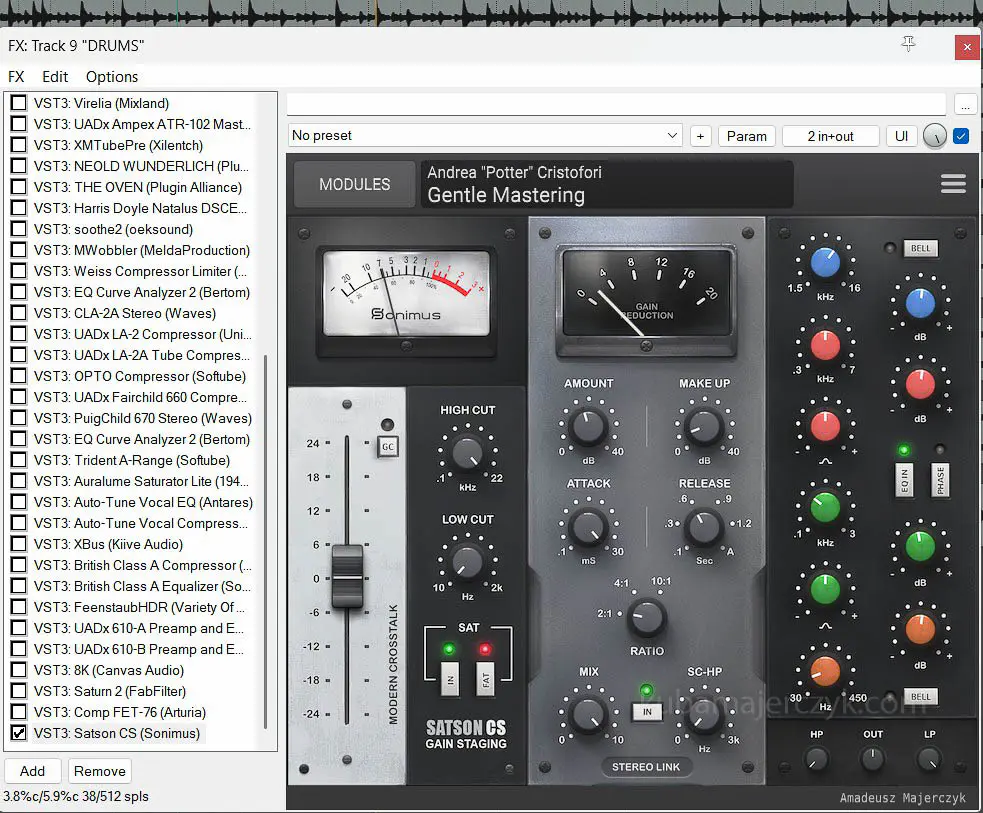983x813 pixels.
Task: Pin the FX window on top
Action: [x=908, y=44]
